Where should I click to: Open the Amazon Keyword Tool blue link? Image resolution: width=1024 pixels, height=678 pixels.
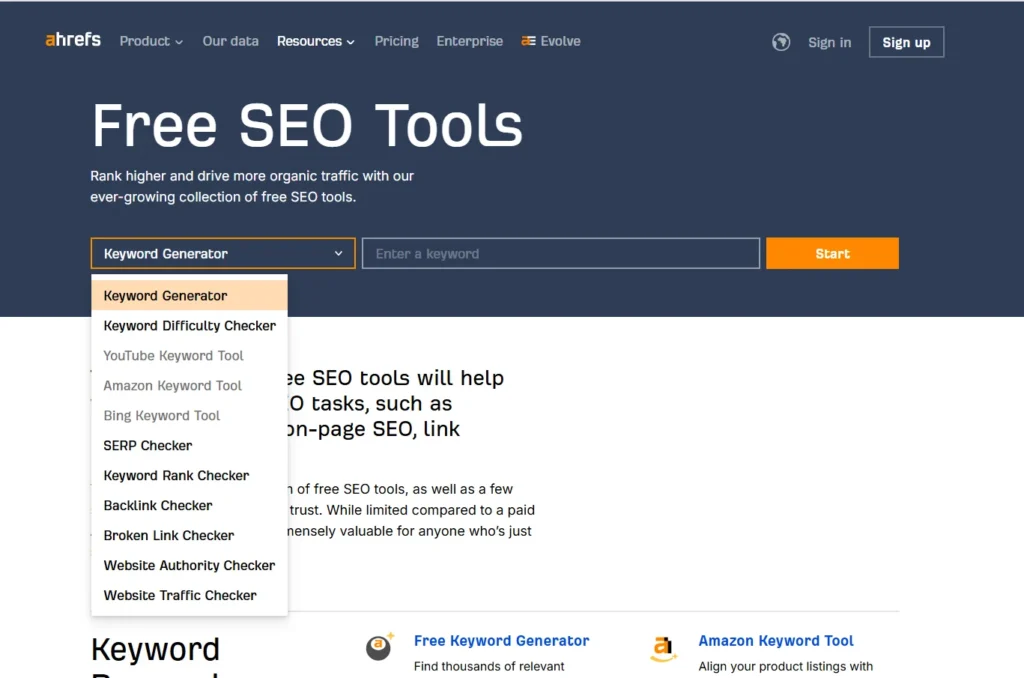point(776,641)
